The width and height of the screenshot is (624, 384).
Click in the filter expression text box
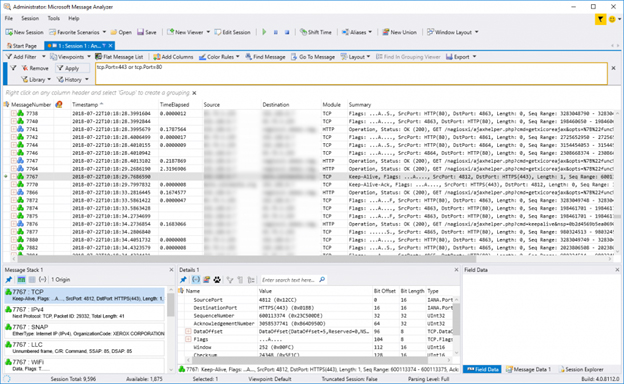coord(351,74)
